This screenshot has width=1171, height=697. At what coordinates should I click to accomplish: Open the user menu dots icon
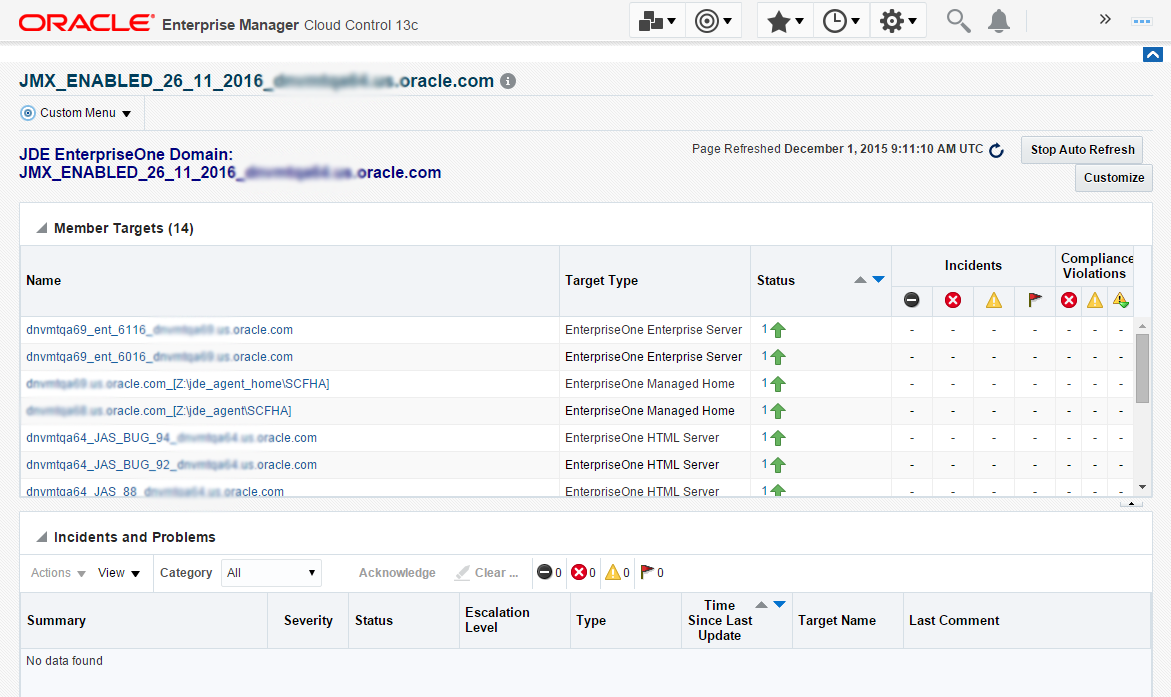(1142, 21)
